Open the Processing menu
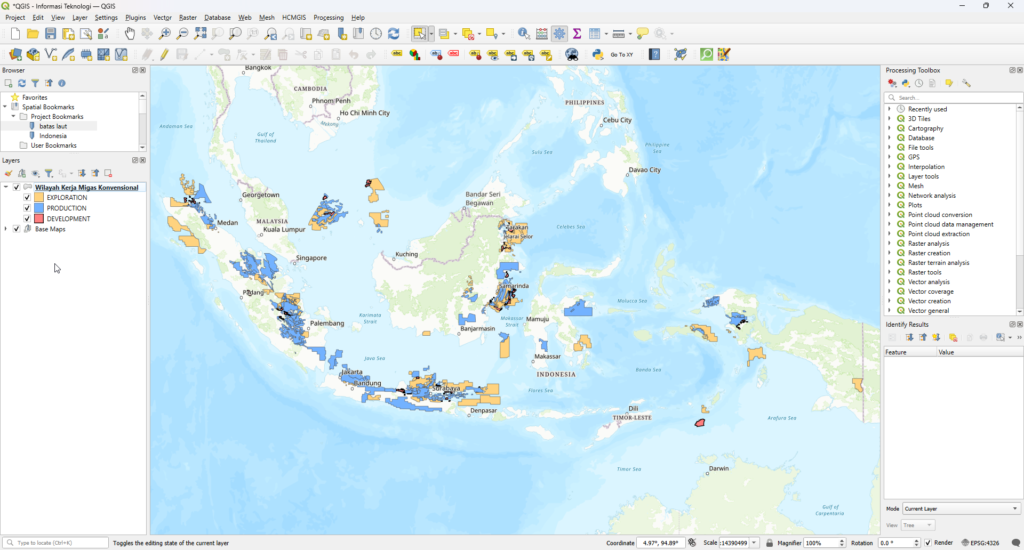 [328, 18]
